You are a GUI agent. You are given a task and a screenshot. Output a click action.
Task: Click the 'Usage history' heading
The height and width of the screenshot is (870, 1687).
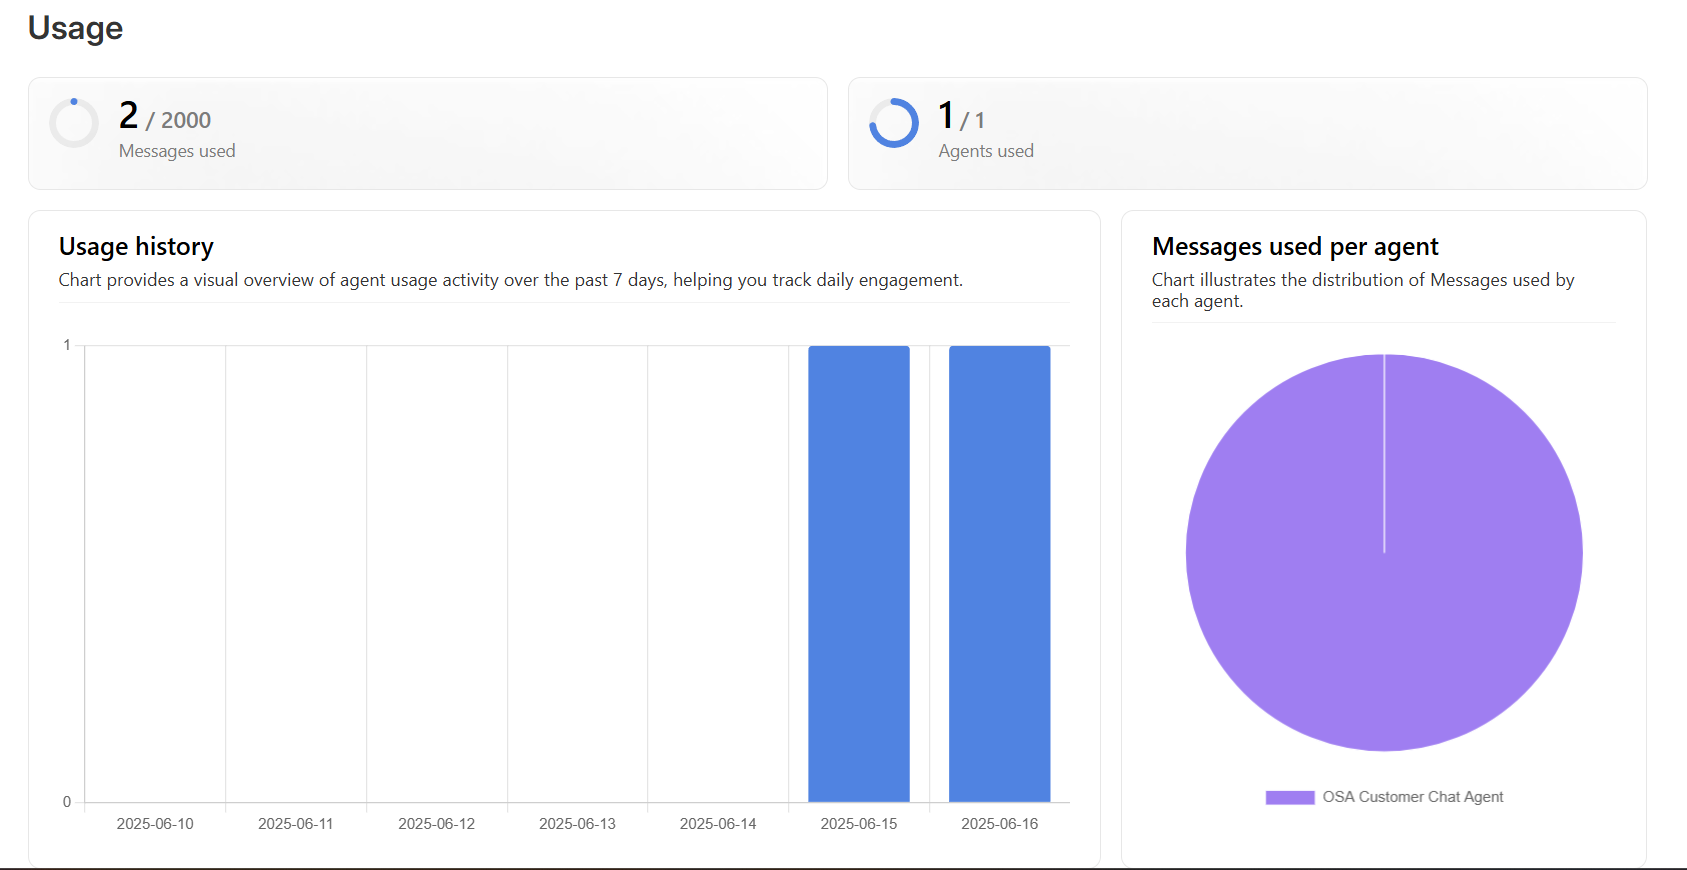(x=136, y=247)
